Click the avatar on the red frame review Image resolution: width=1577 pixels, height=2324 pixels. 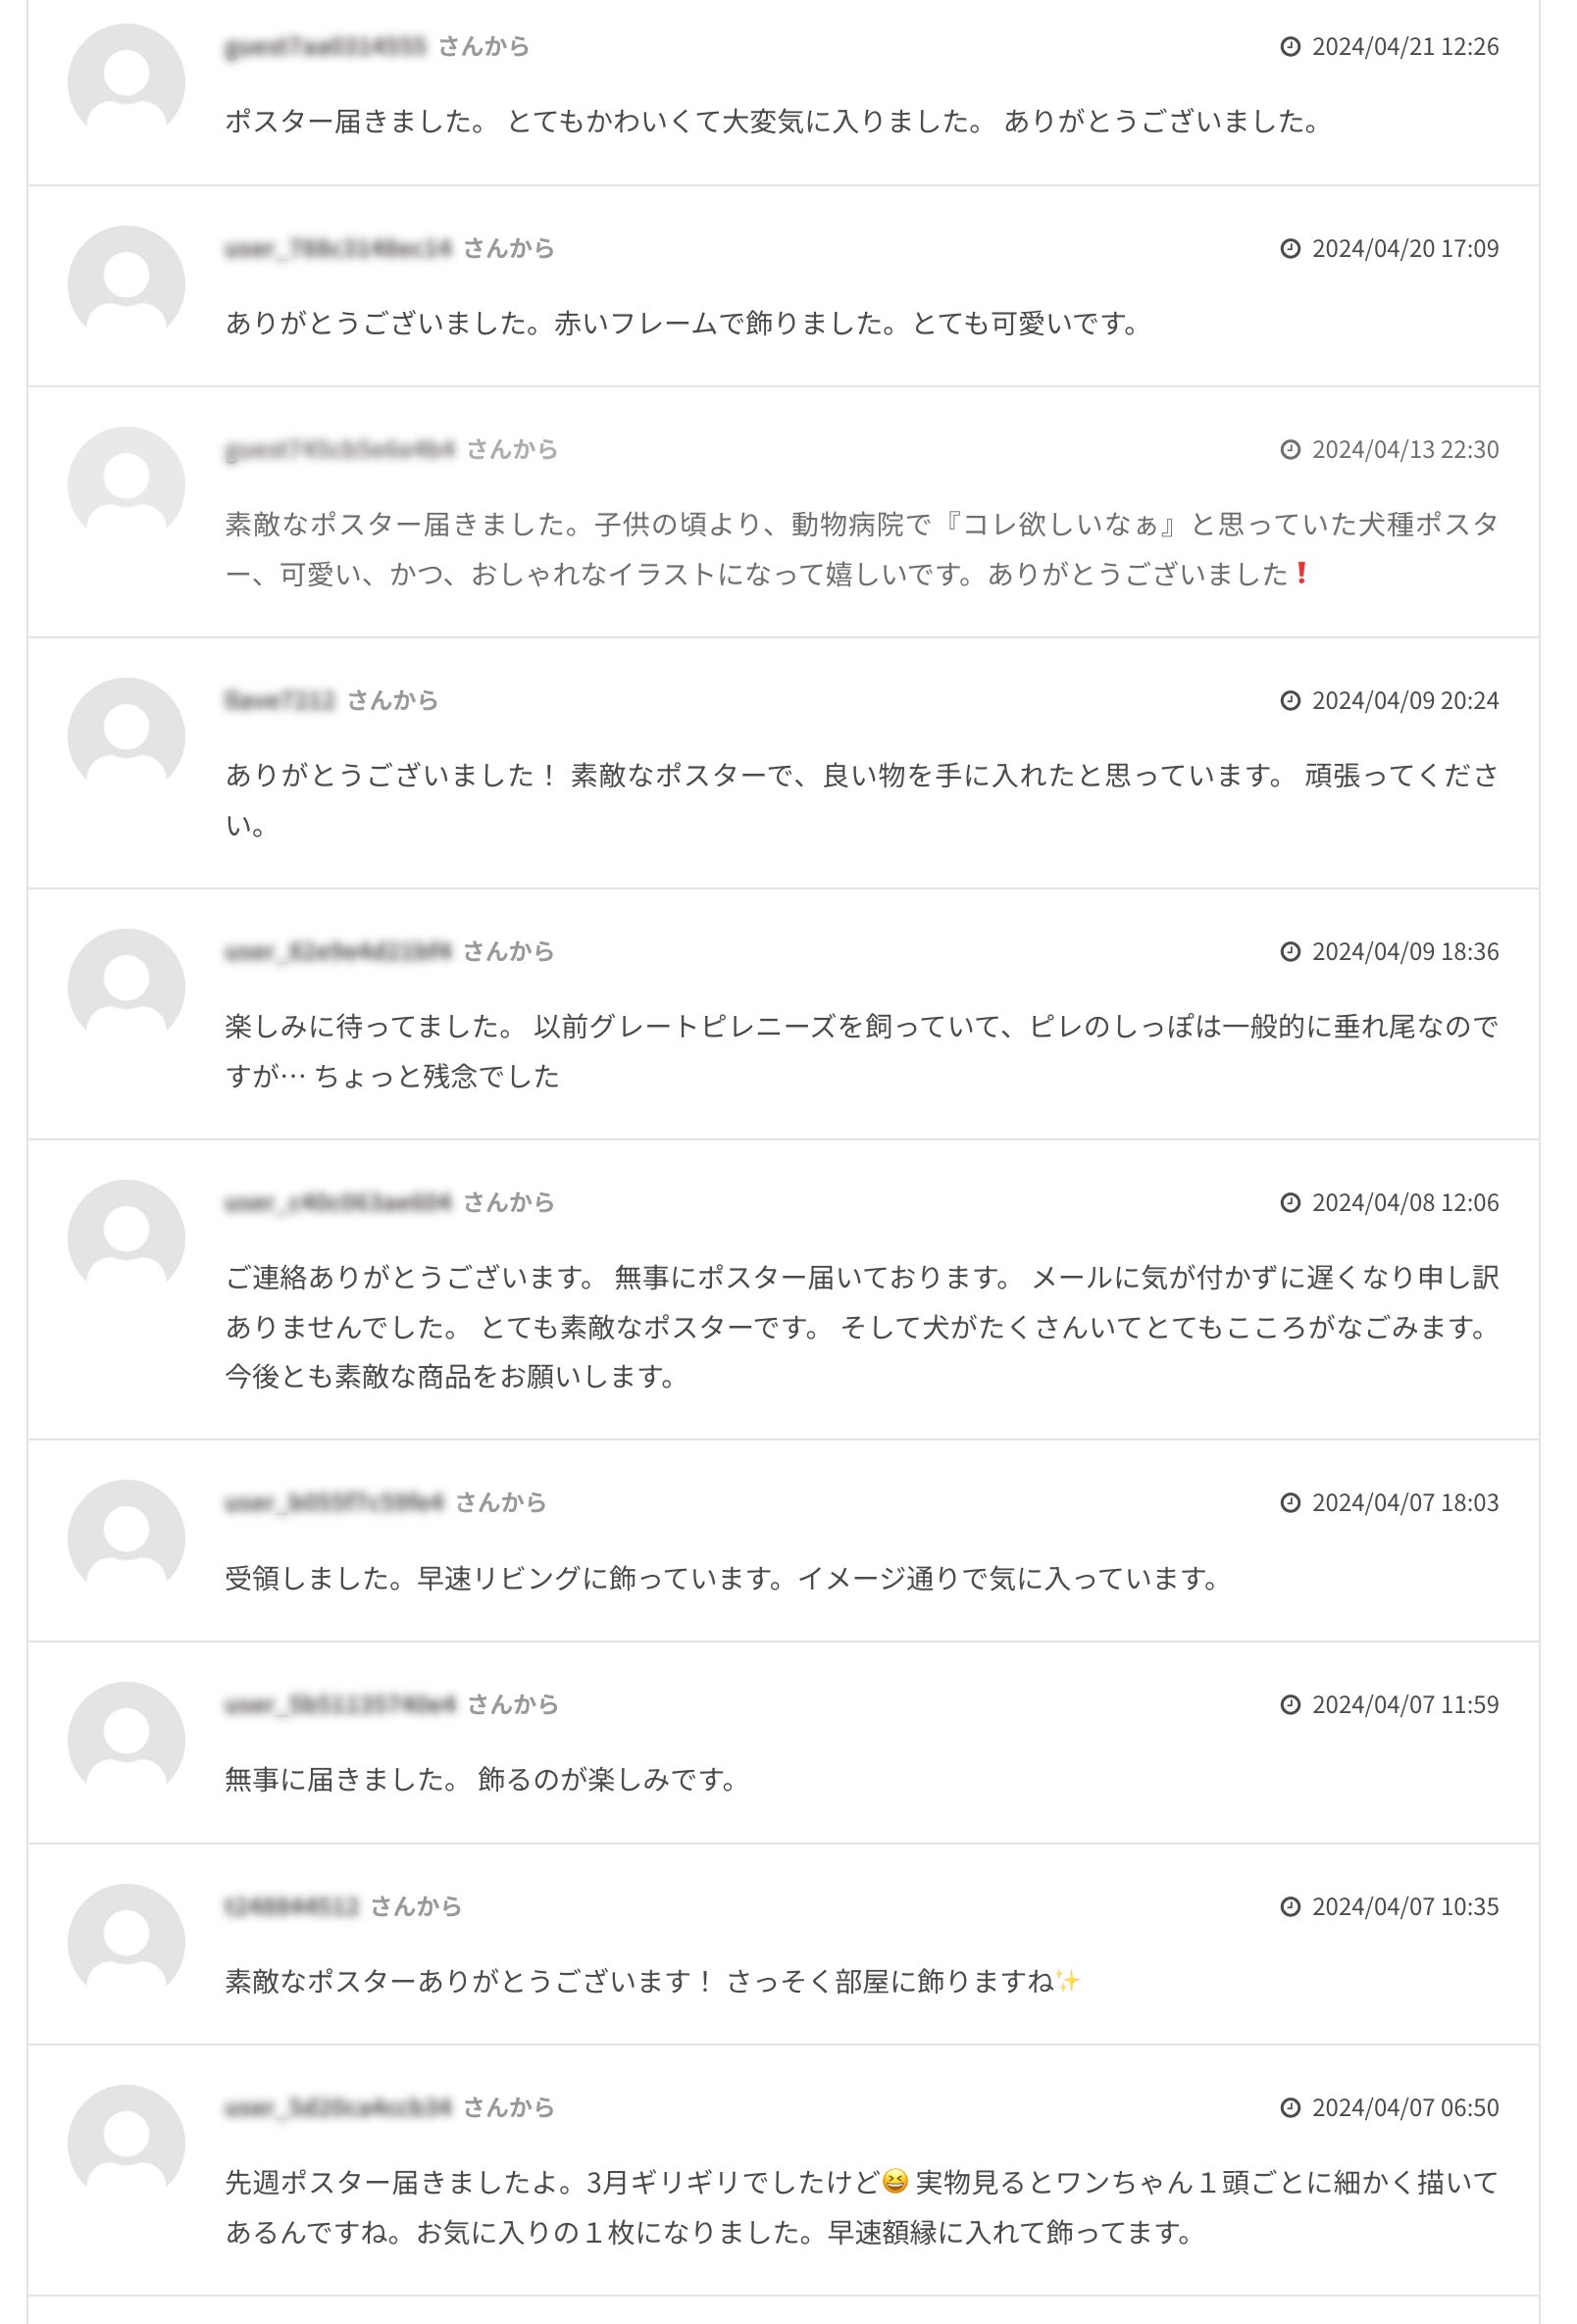click(x=126, y=284)
